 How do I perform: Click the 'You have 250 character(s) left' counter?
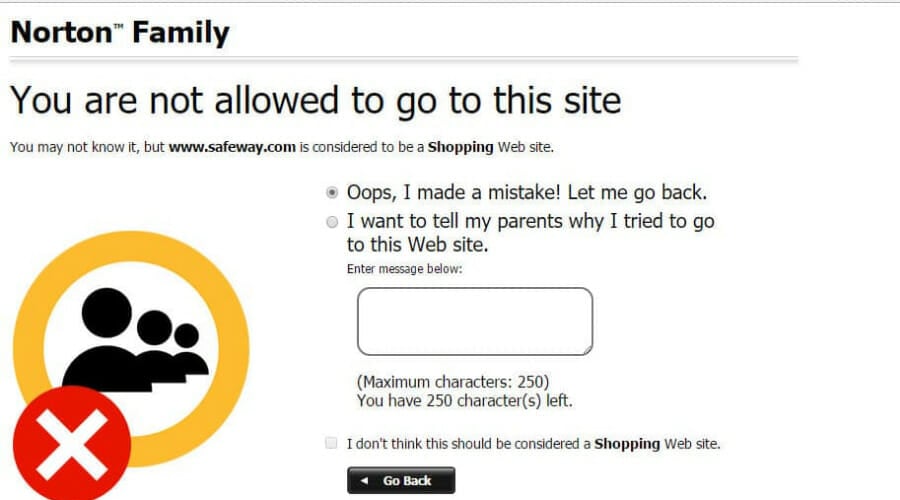click(x=464, y=401)
